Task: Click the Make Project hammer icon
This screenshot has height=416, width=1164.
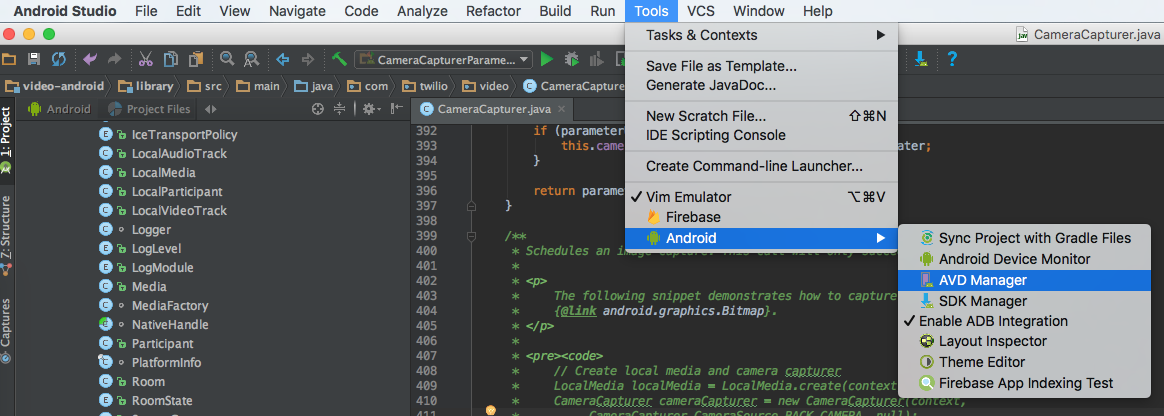Action: pyautogui.click(x=339, y=59)
